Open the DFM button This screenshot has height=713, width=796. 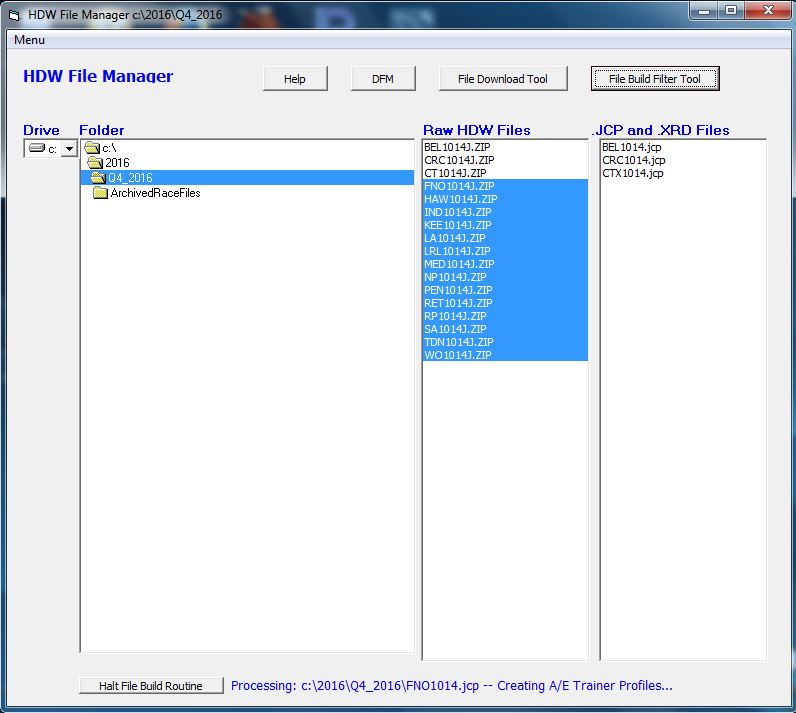pos(383,79)
